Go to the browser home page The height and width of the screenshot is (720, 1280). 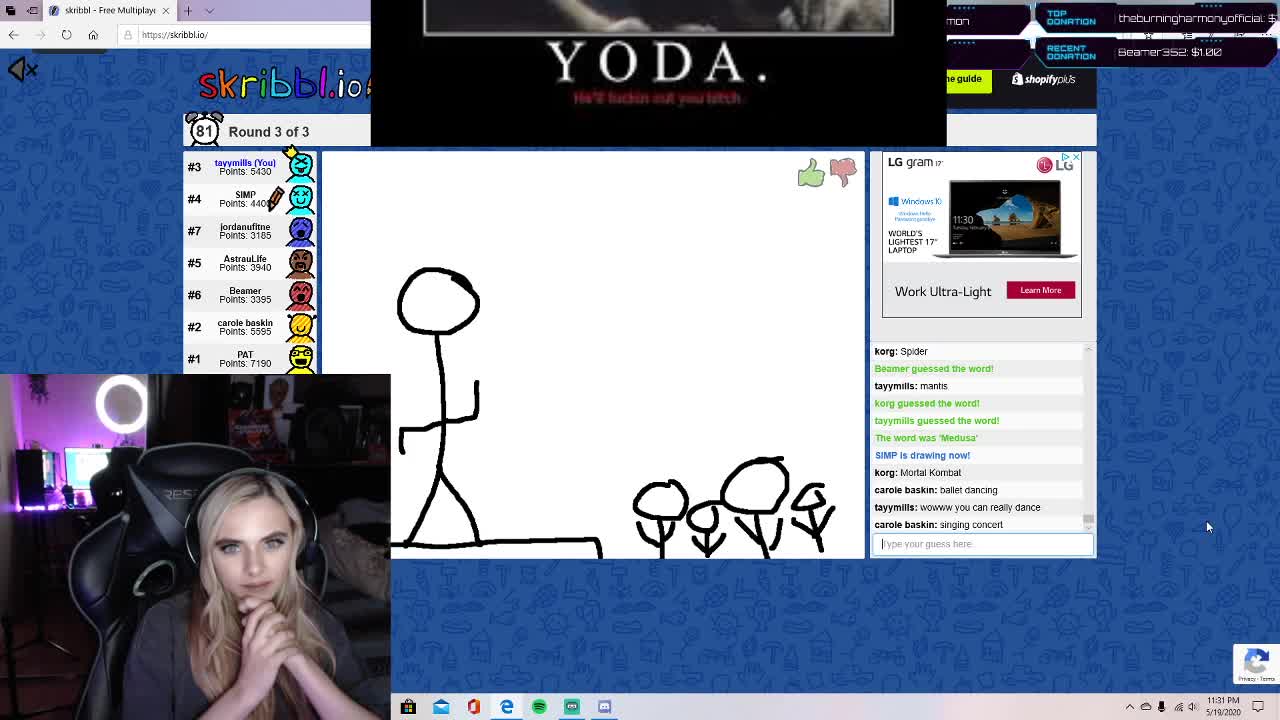point(93,35)
